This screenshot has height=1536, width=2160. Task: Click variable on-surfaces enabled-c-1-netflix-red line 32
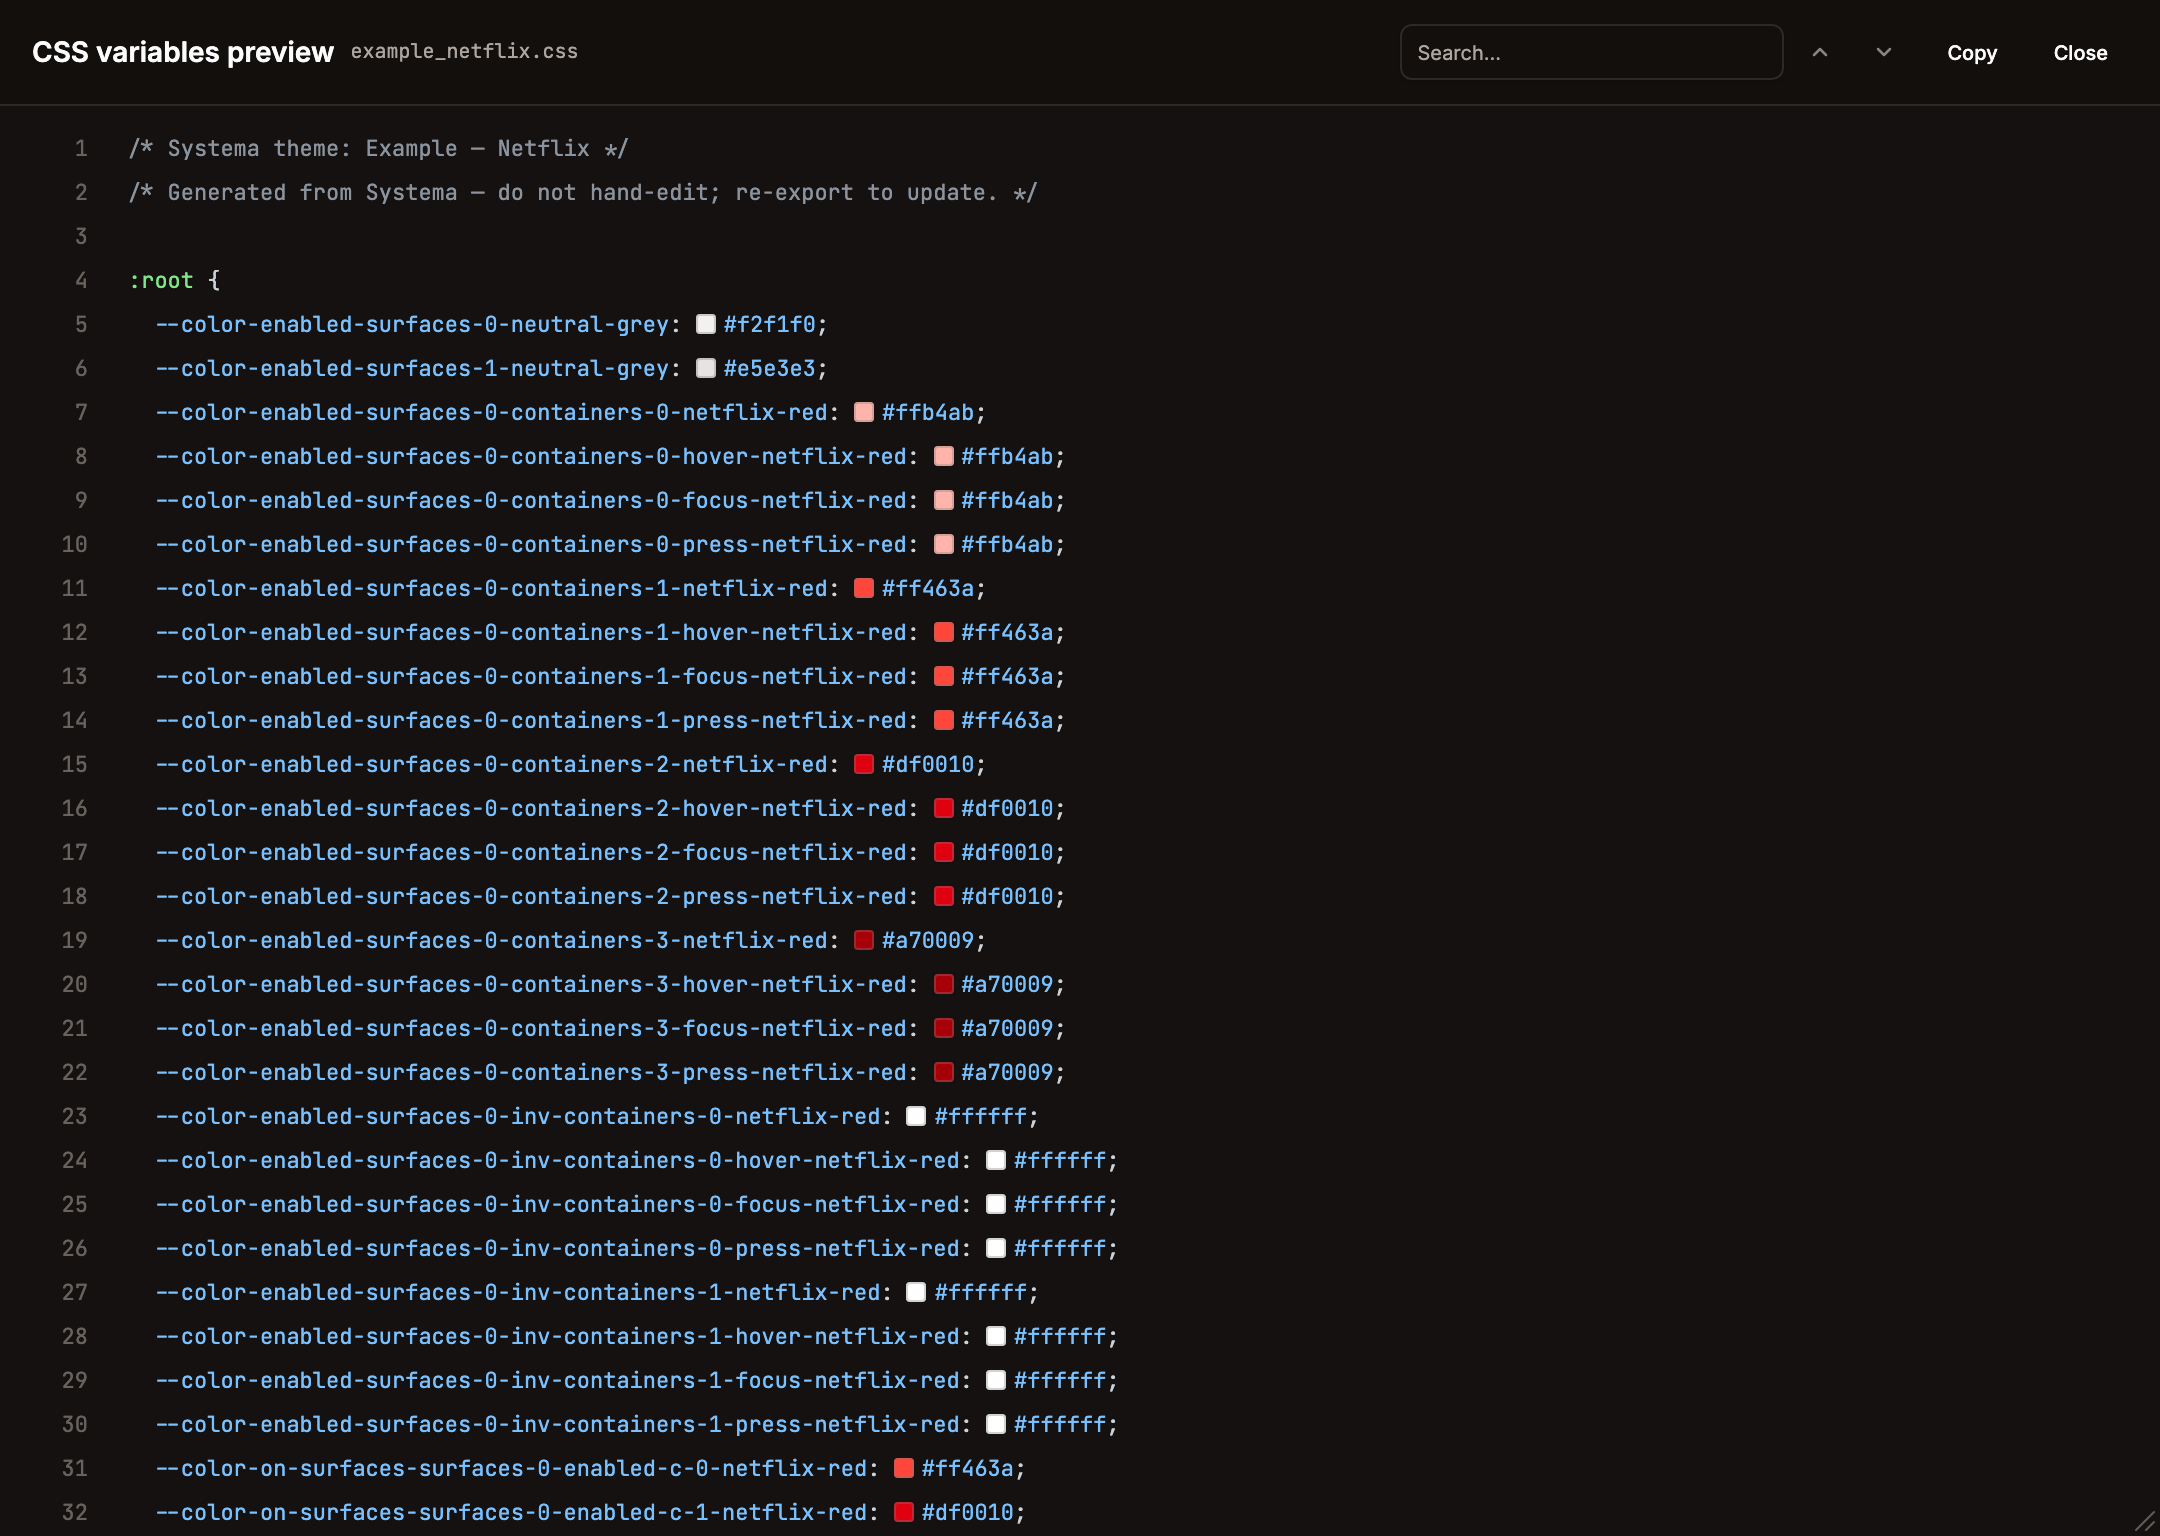[511, 1512]
